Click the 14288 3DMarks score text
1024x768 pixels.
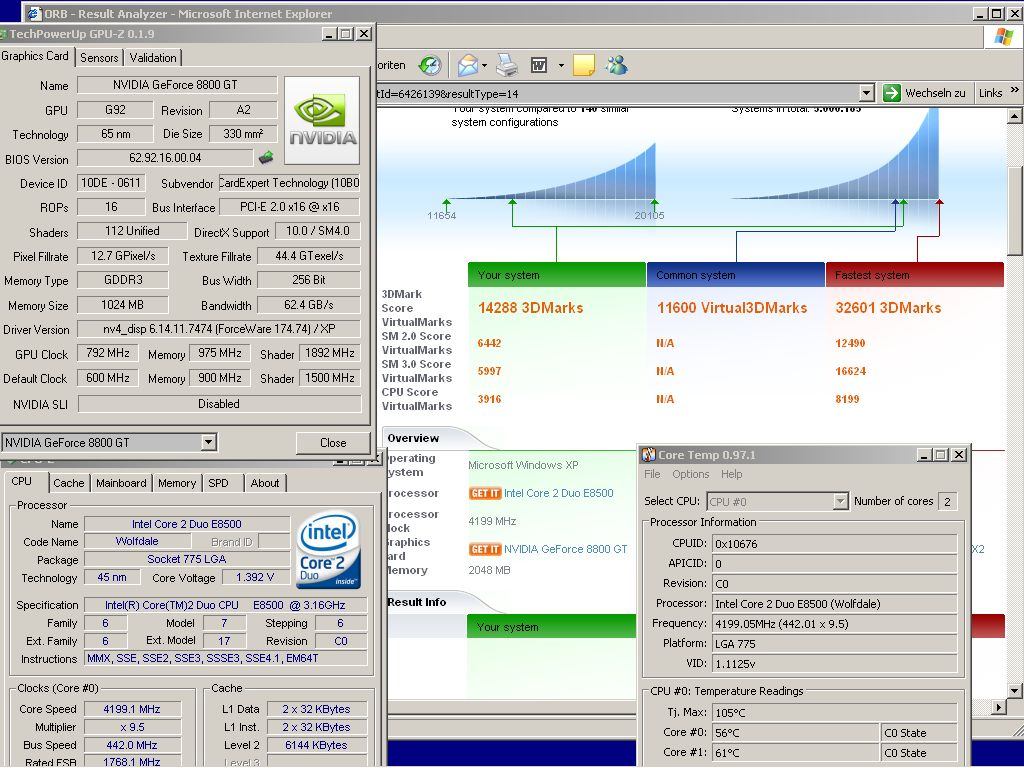click(530, 308)
